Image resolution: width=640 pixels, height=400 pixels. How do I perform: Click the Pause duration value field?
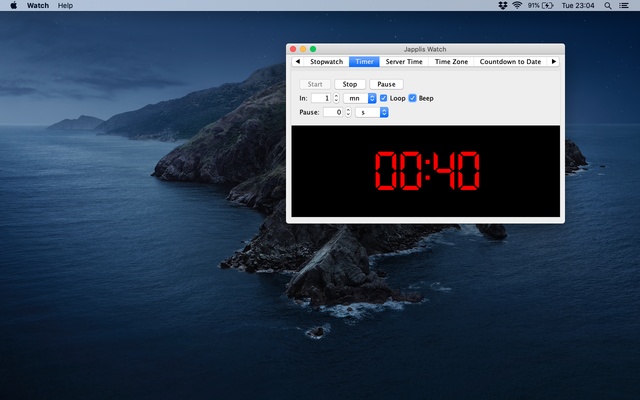click(x=333, y=112)
